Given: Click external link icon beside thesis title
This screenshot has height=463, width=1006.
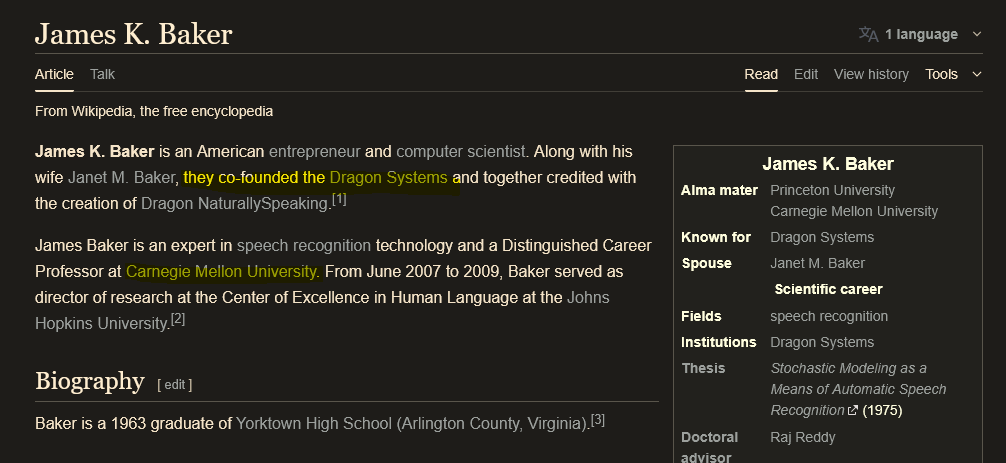Looking at the screenshot, I should coord(853,411).
